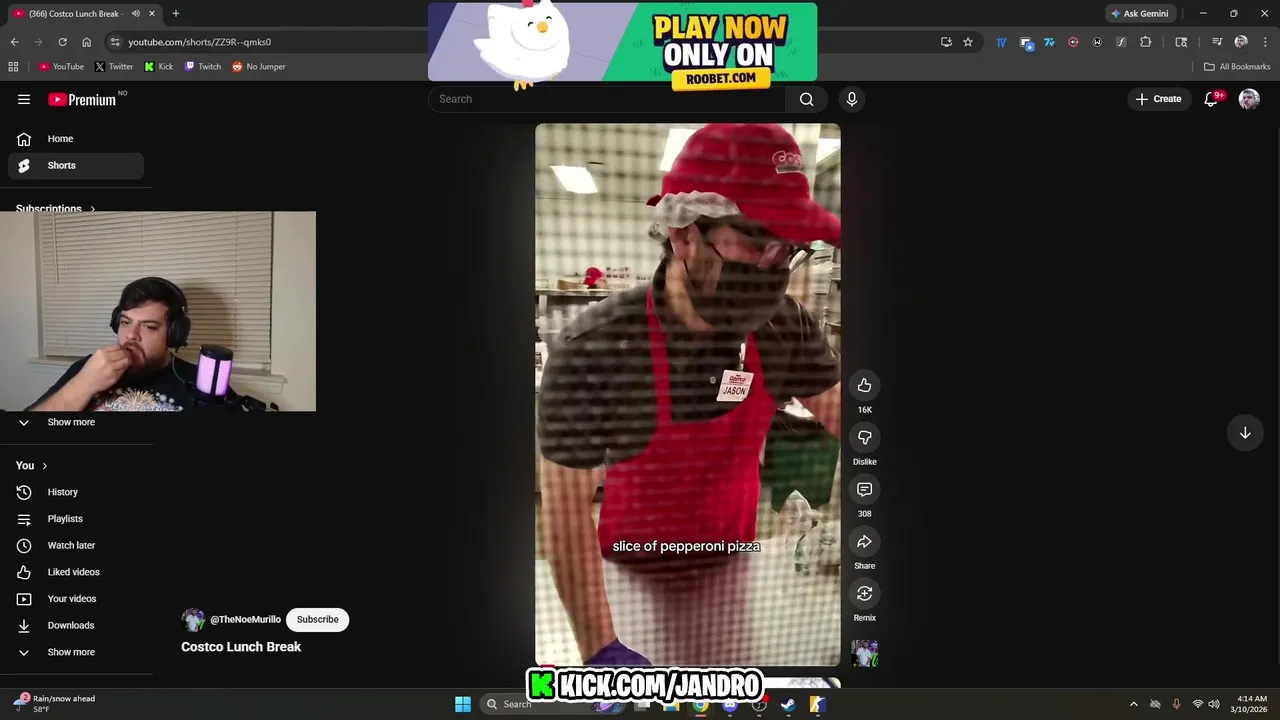
Task: Open the browser home page button
Action: (86, 42)
